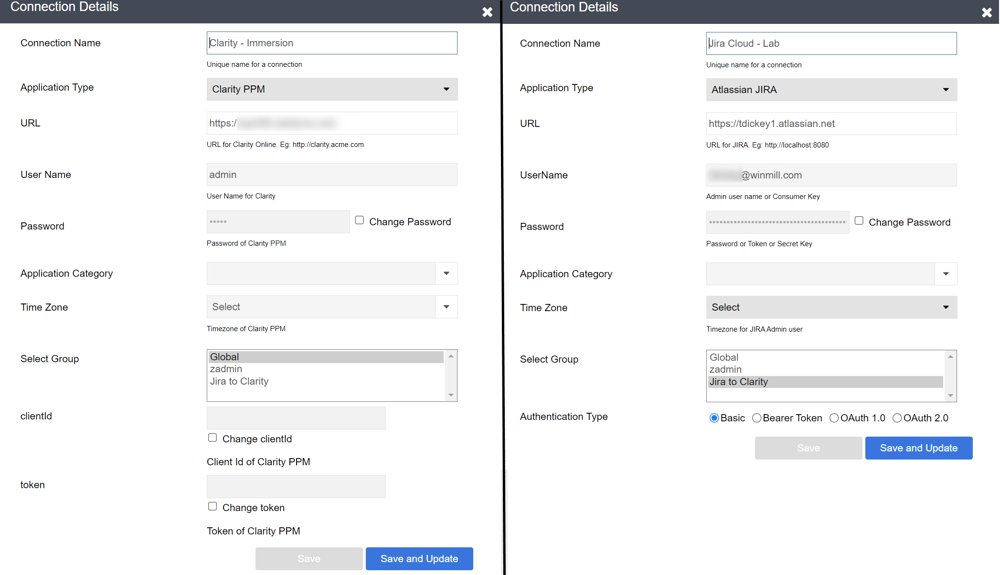Expand Application Category dropdown in Jira dialog

pos(946,274)
